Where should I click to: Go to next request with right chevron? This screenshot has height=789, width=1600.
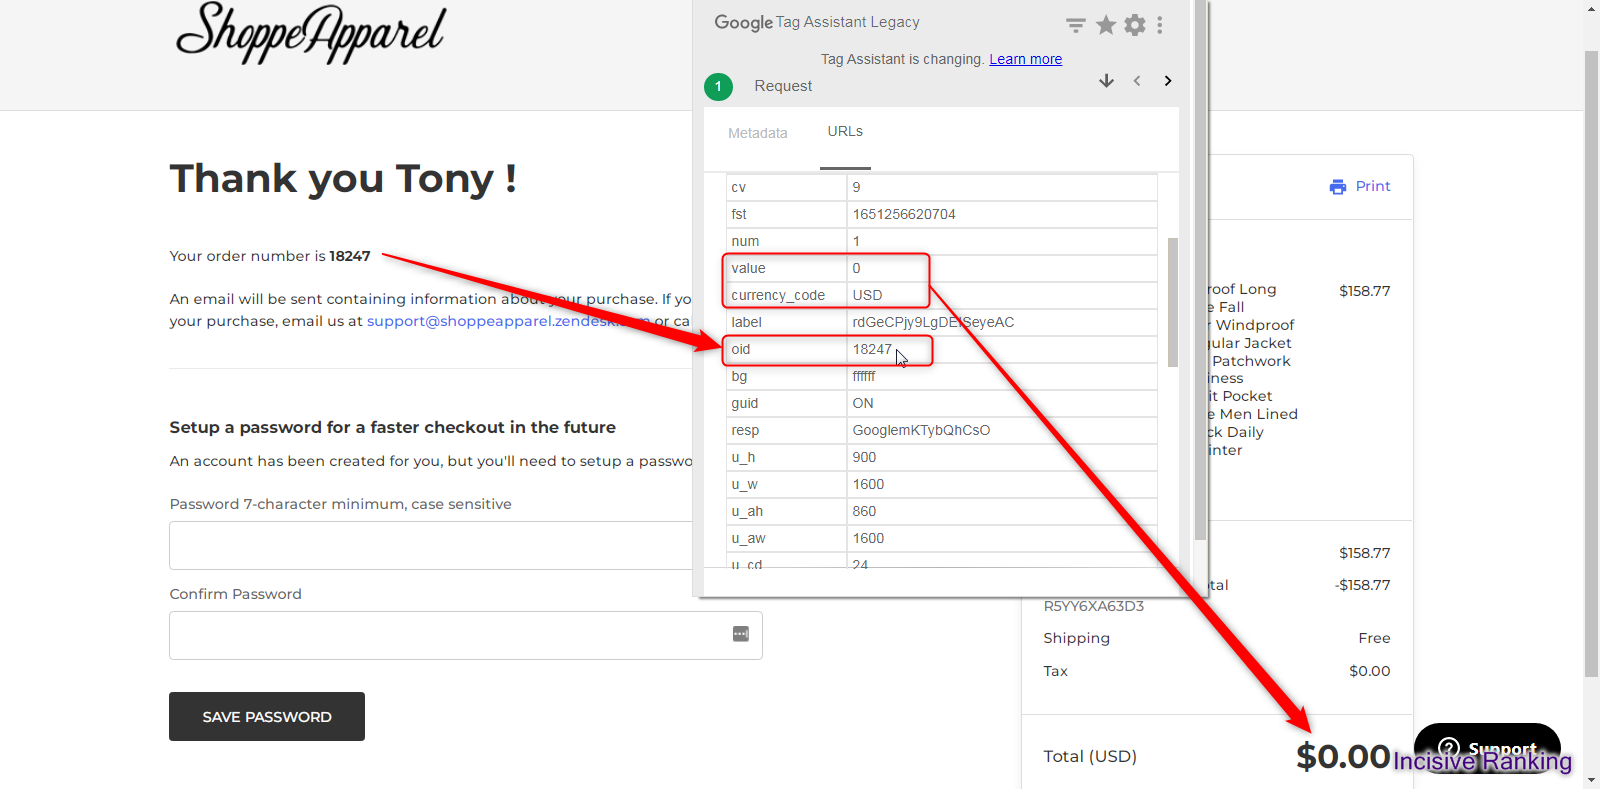coord(1167,81)
